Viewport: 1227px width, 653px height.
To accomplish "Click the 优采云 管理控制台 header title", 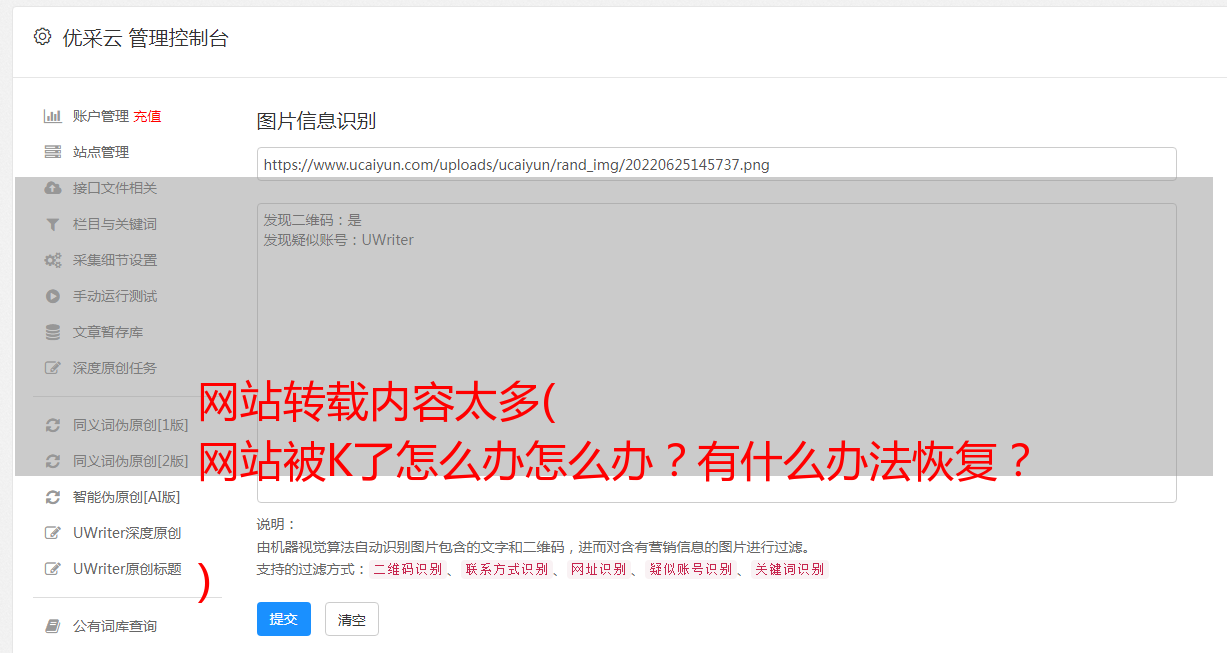I will pyautogui.click(x=145, y=38).
